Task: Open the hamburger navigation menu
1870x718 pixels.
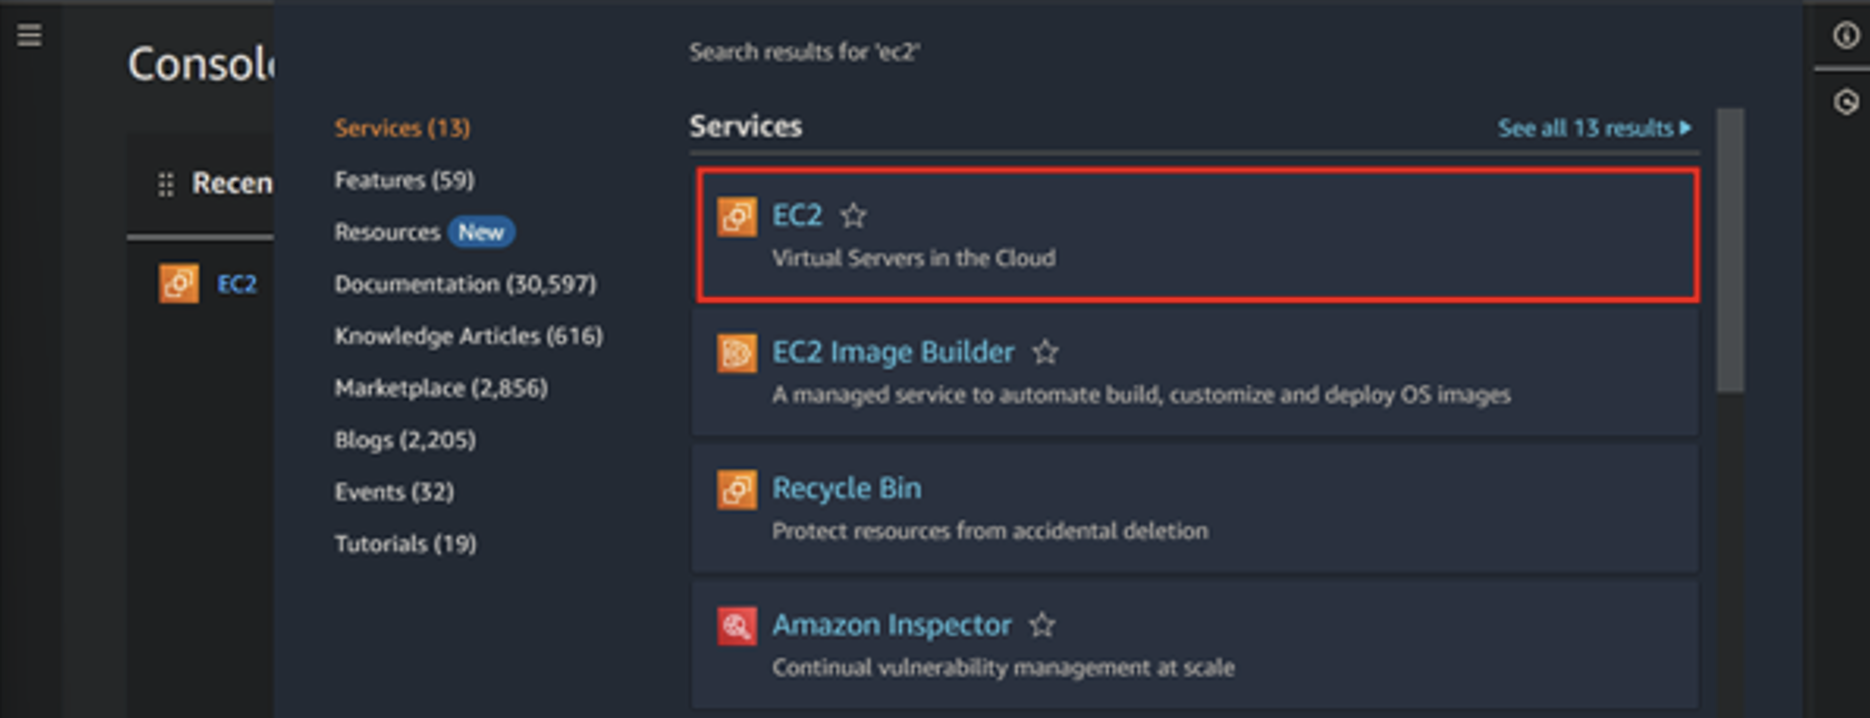Action: point(29,34)
